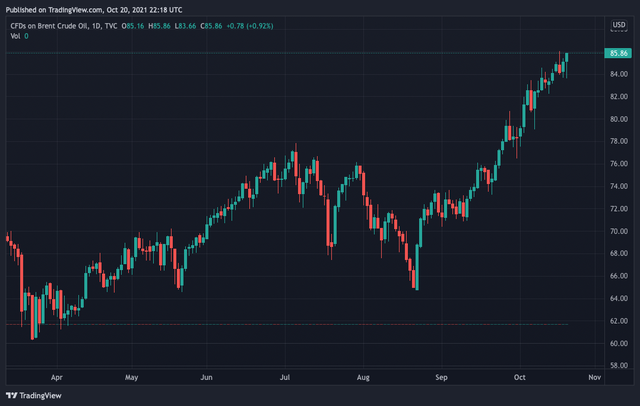Click the 84.00 price axis label
Image resolution: width=640 pixels, height=406 pixels.
(619, 74)
